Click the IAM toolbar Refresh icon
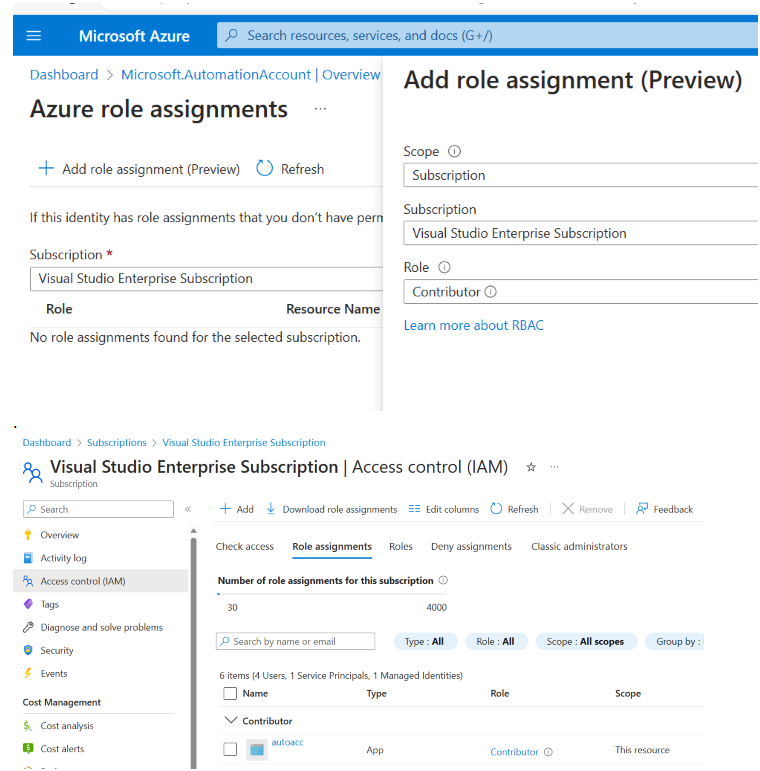Screen dimensions: 760x771 tap(496, 509)
